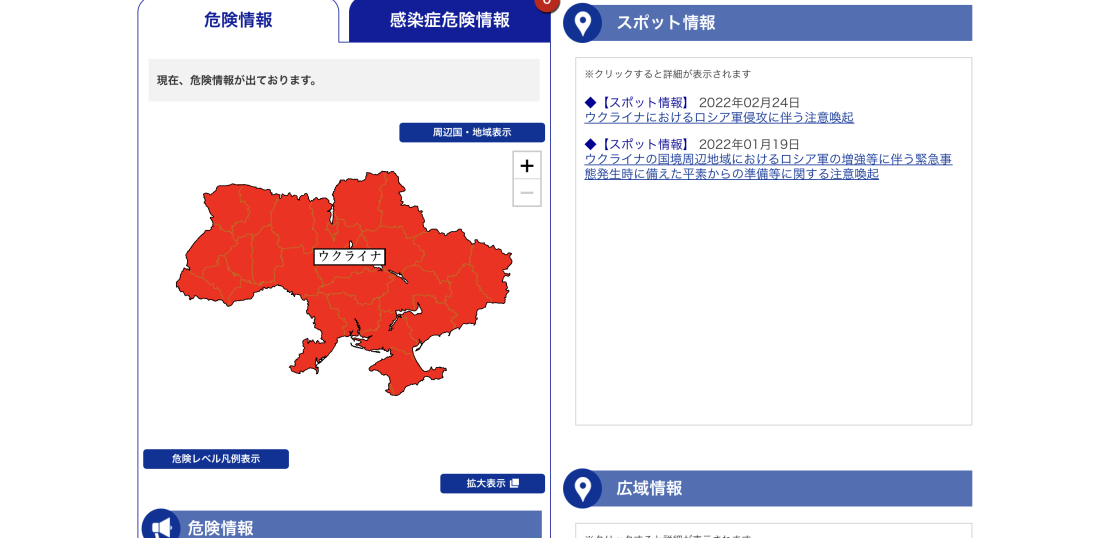This screenshot has height=538, width=1118.
Task: Click megaphone icon beside 危険情報 heading
Action: (x=160, y=526)
